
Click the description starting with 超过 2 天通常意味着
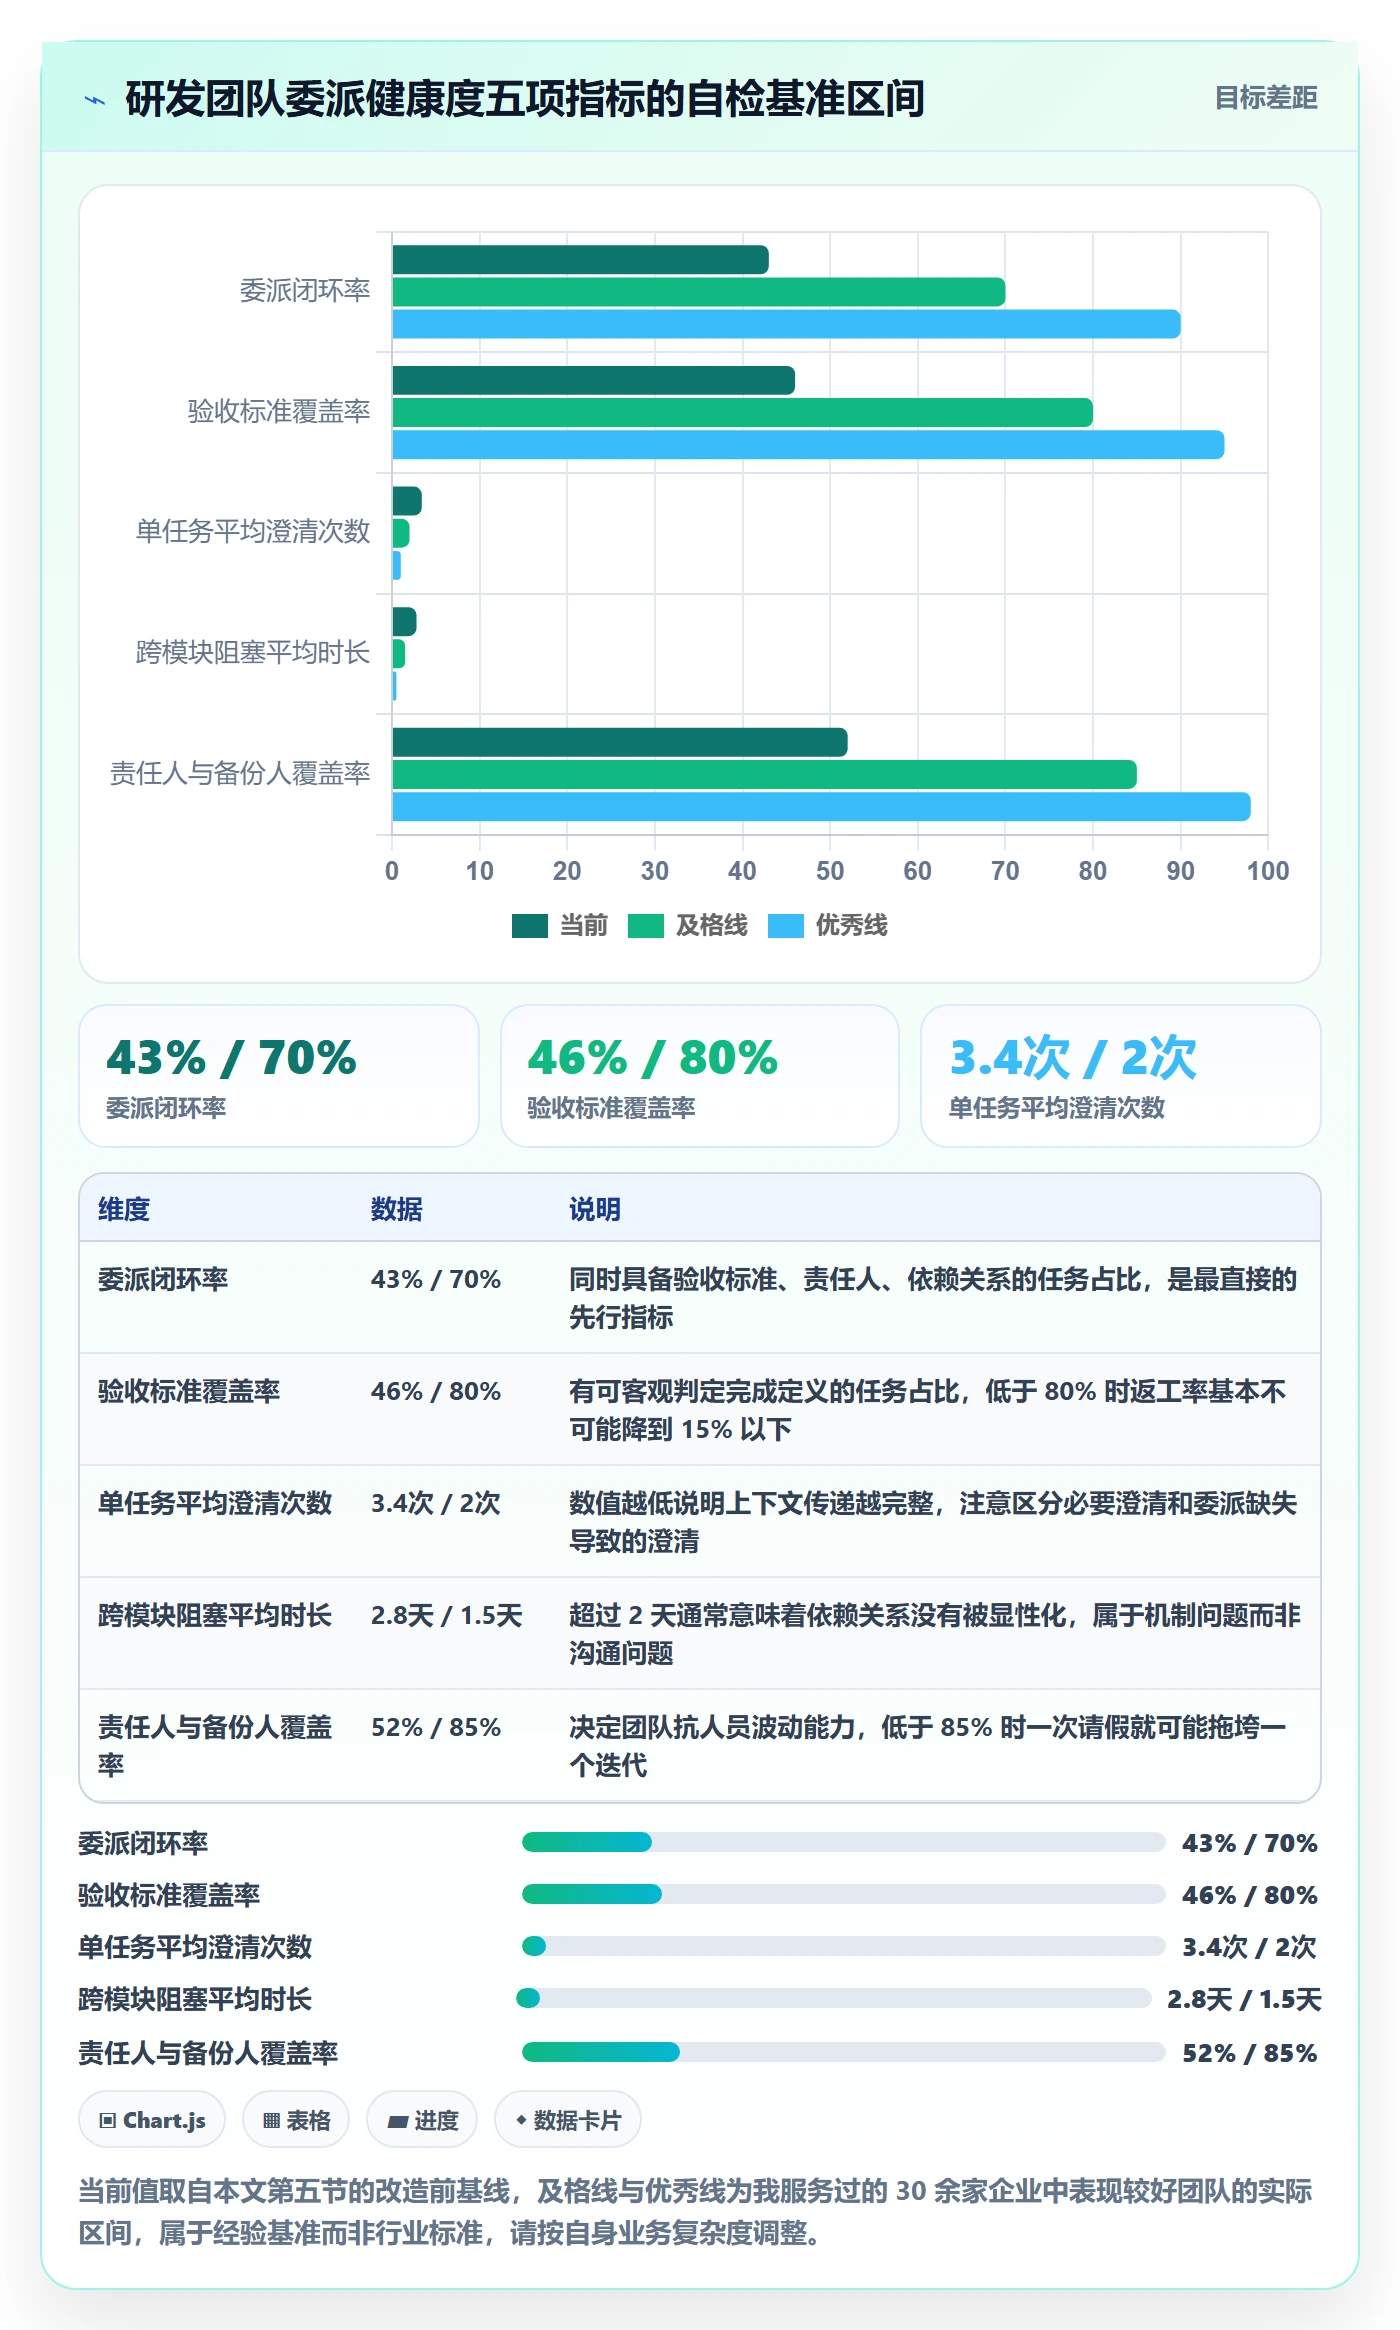click(x=935, y=1634)
